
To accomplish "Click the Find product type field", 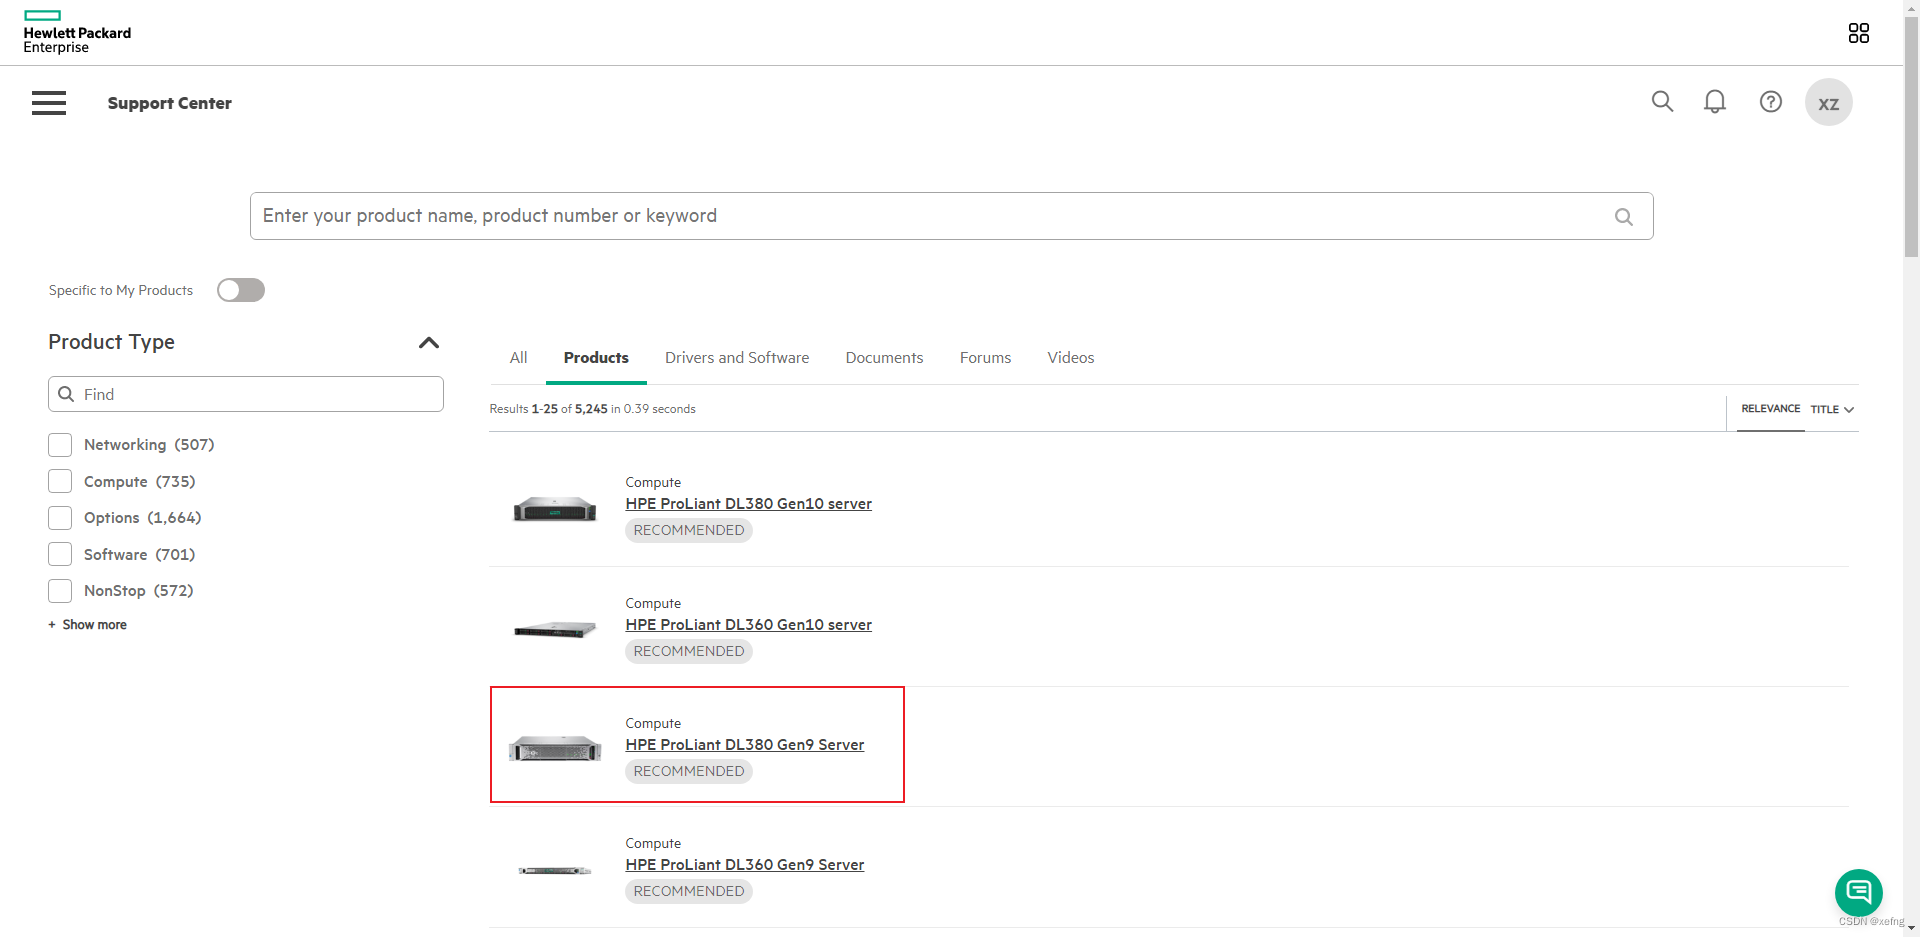I will coord(246,394).
